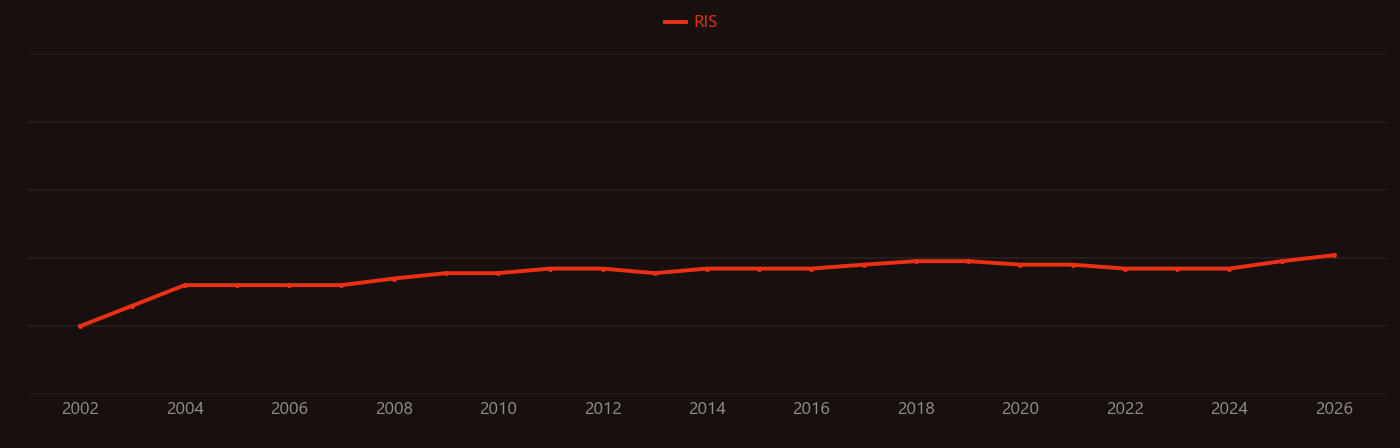The width and height of the screenshot is (1400, 448).
Task: Select the RIS marker for 2024
Action: 1229,269
